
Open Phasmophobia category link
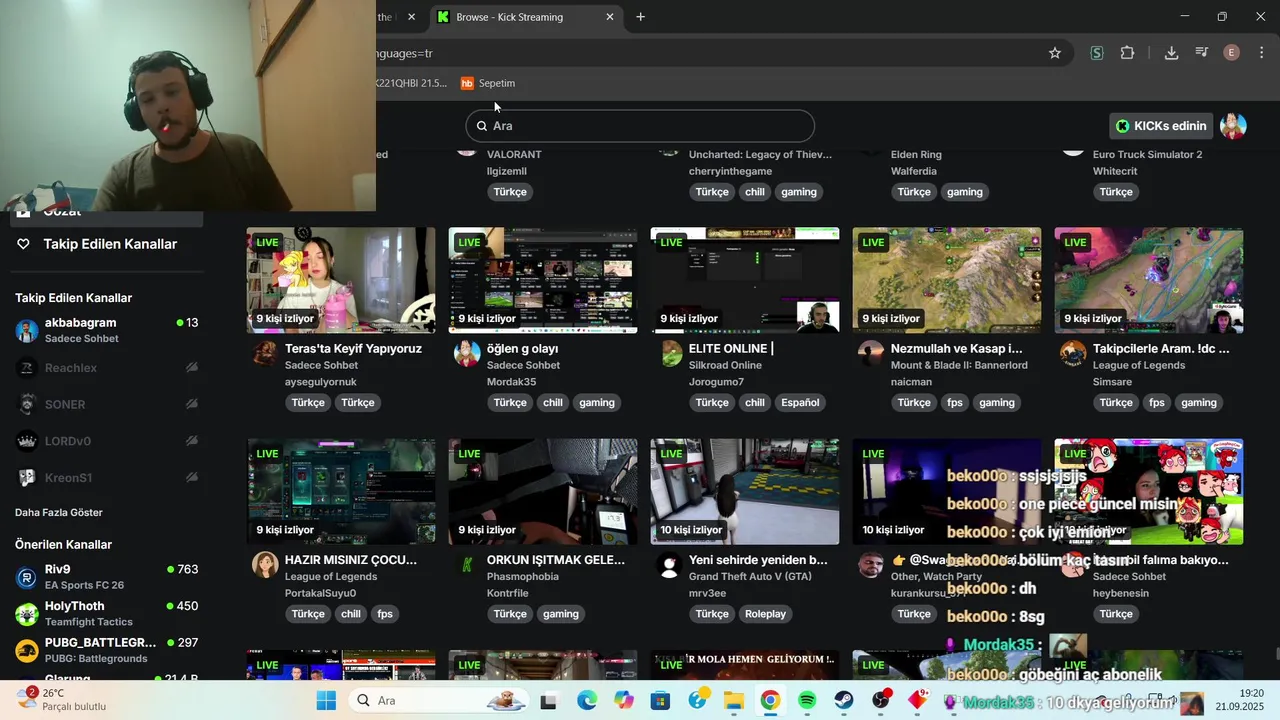[x=523, y=576]
